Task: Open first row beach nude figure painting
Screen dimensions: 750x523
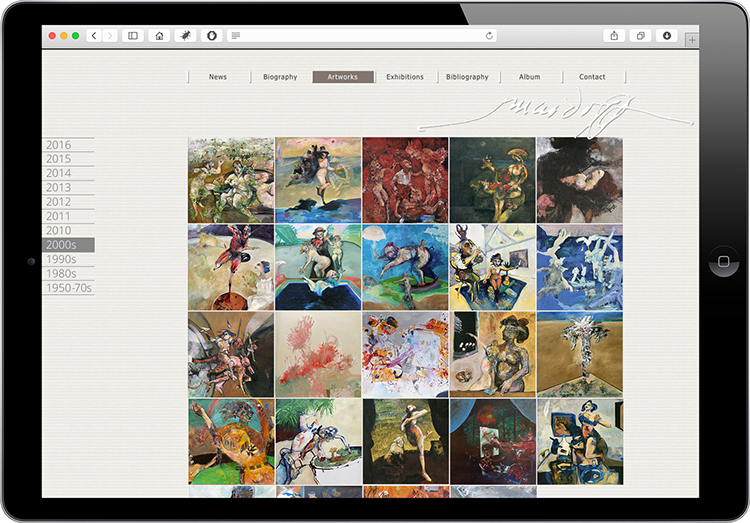Action: 318,180
